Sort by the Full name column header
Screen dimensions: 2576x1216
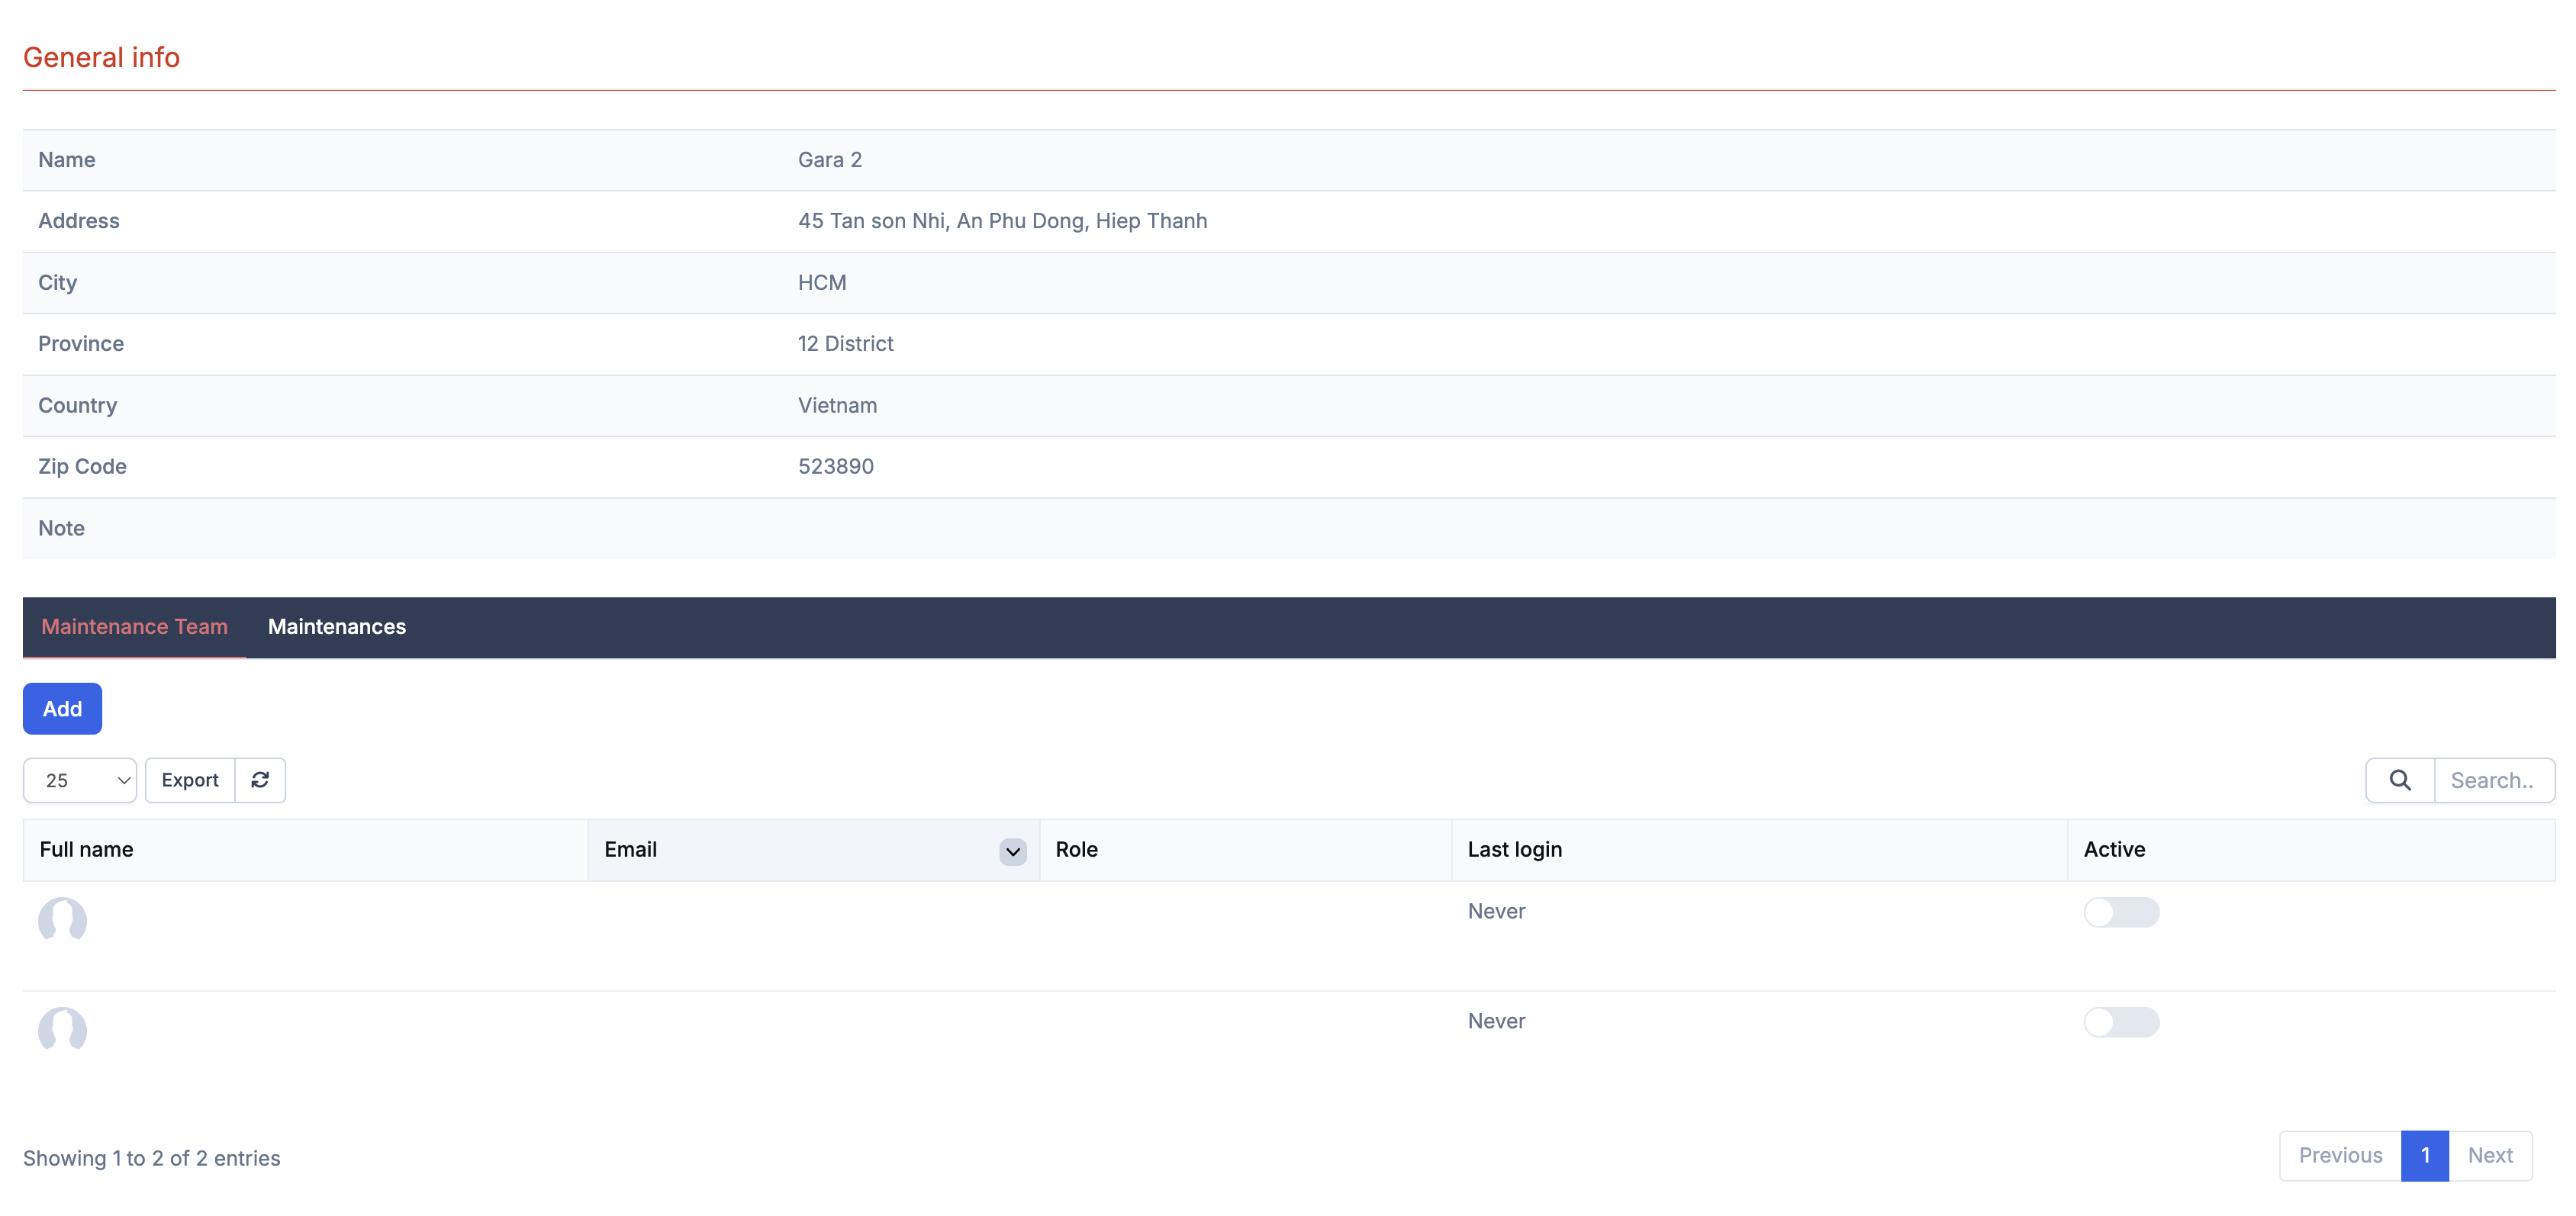(x=86, y=850)
